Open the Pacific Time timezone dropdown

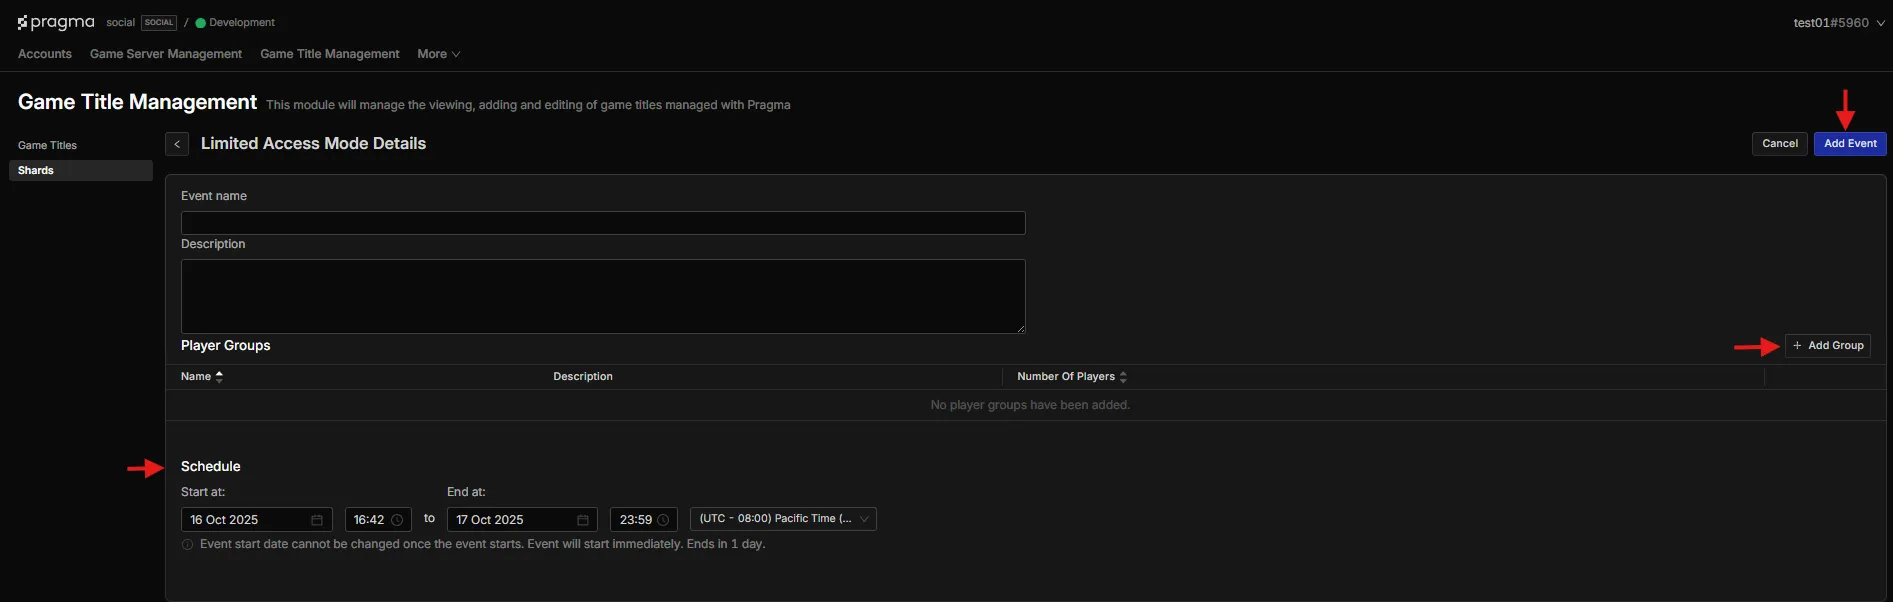pyautogui.click(x=782, y=519)
